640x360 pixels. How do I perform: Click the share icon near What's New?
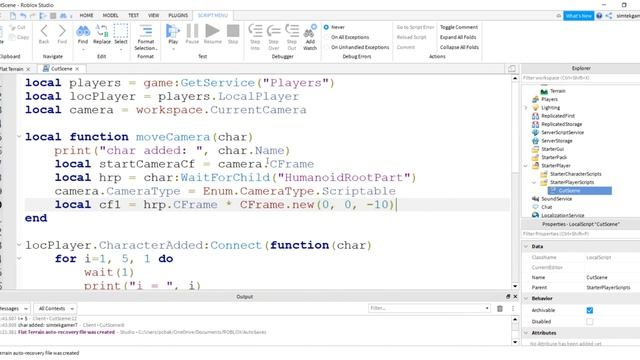tap(609, 16)
